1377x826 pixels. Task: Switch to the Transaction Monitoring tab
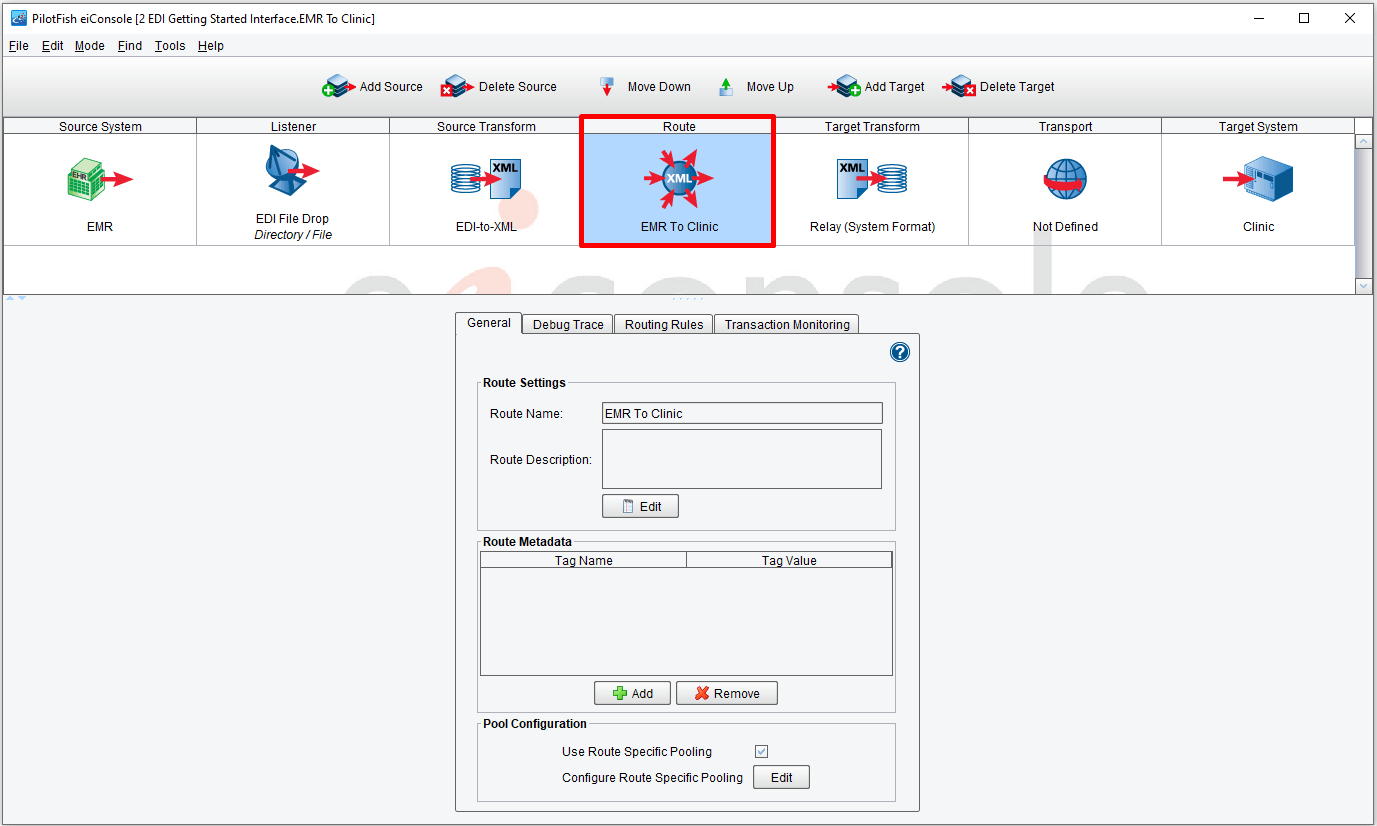[x=787, y=324]
